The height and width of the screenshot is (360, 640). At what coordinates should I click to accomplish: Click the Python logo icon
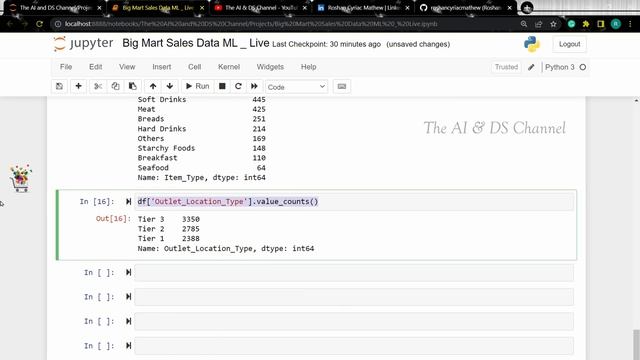(x=531, y=44)
